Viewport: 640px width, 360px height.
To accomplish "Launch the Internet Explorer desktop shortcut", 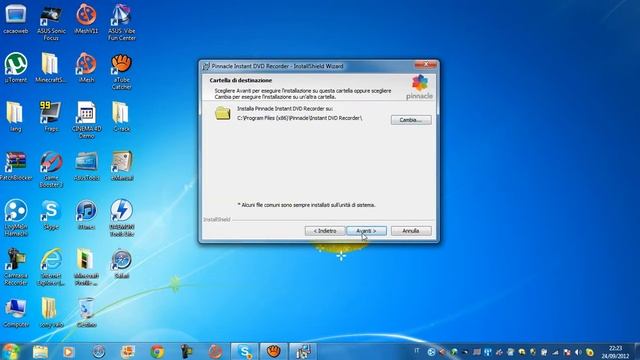I will click(51, 267).
